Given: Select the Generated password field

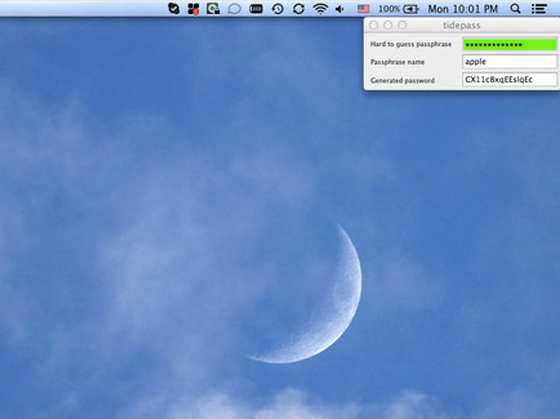Looking at the screenshot, I should (x=510, y=79).
